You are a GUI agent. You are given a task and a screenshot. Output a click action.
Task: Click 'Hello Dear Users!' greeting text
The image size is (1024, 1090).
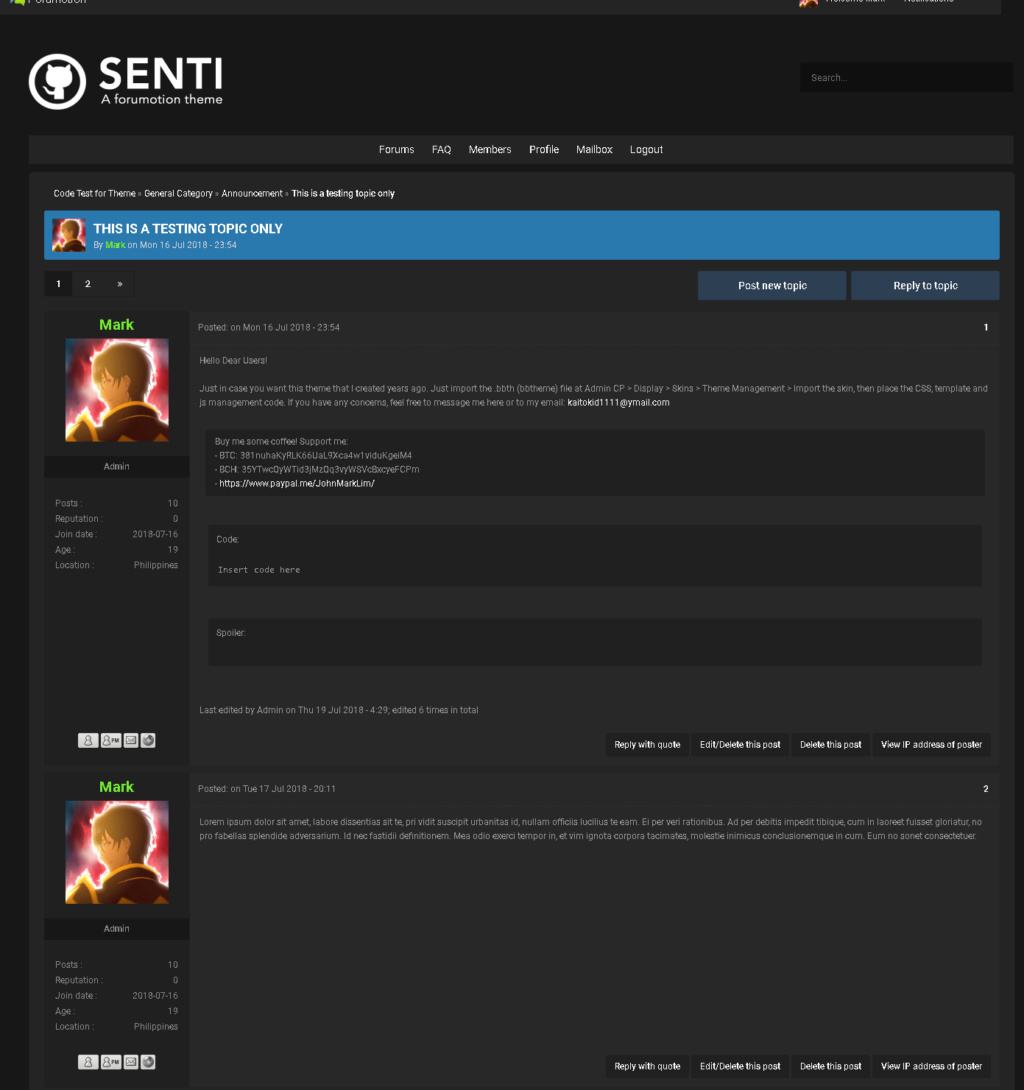tap(234, 360)
